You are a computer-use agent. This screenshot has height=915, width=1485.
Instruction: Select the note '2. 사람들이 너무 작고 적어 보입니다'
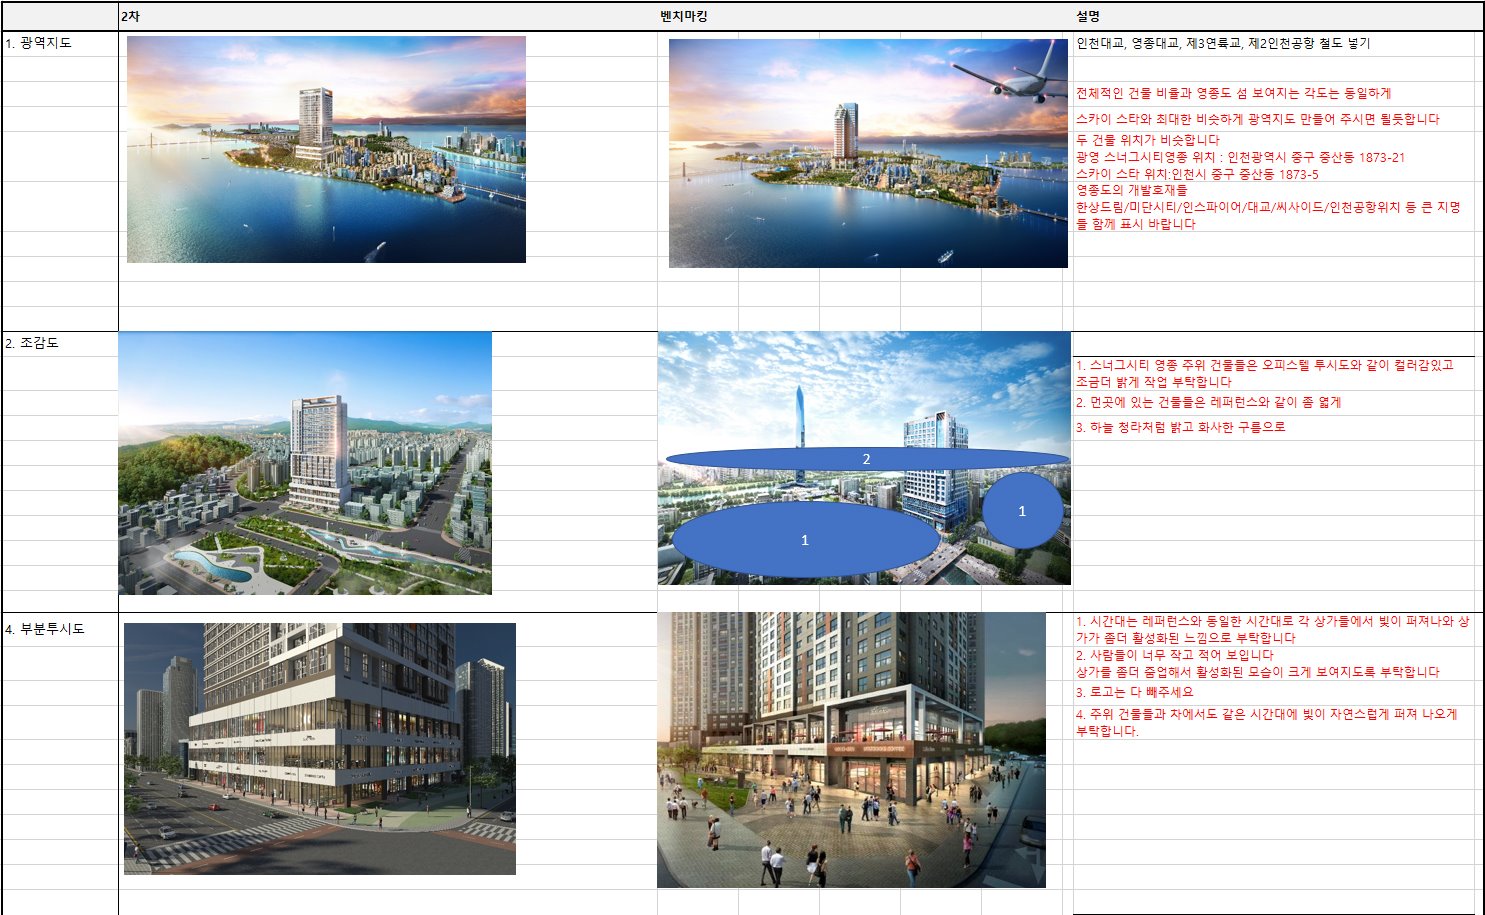point(1175,655)
